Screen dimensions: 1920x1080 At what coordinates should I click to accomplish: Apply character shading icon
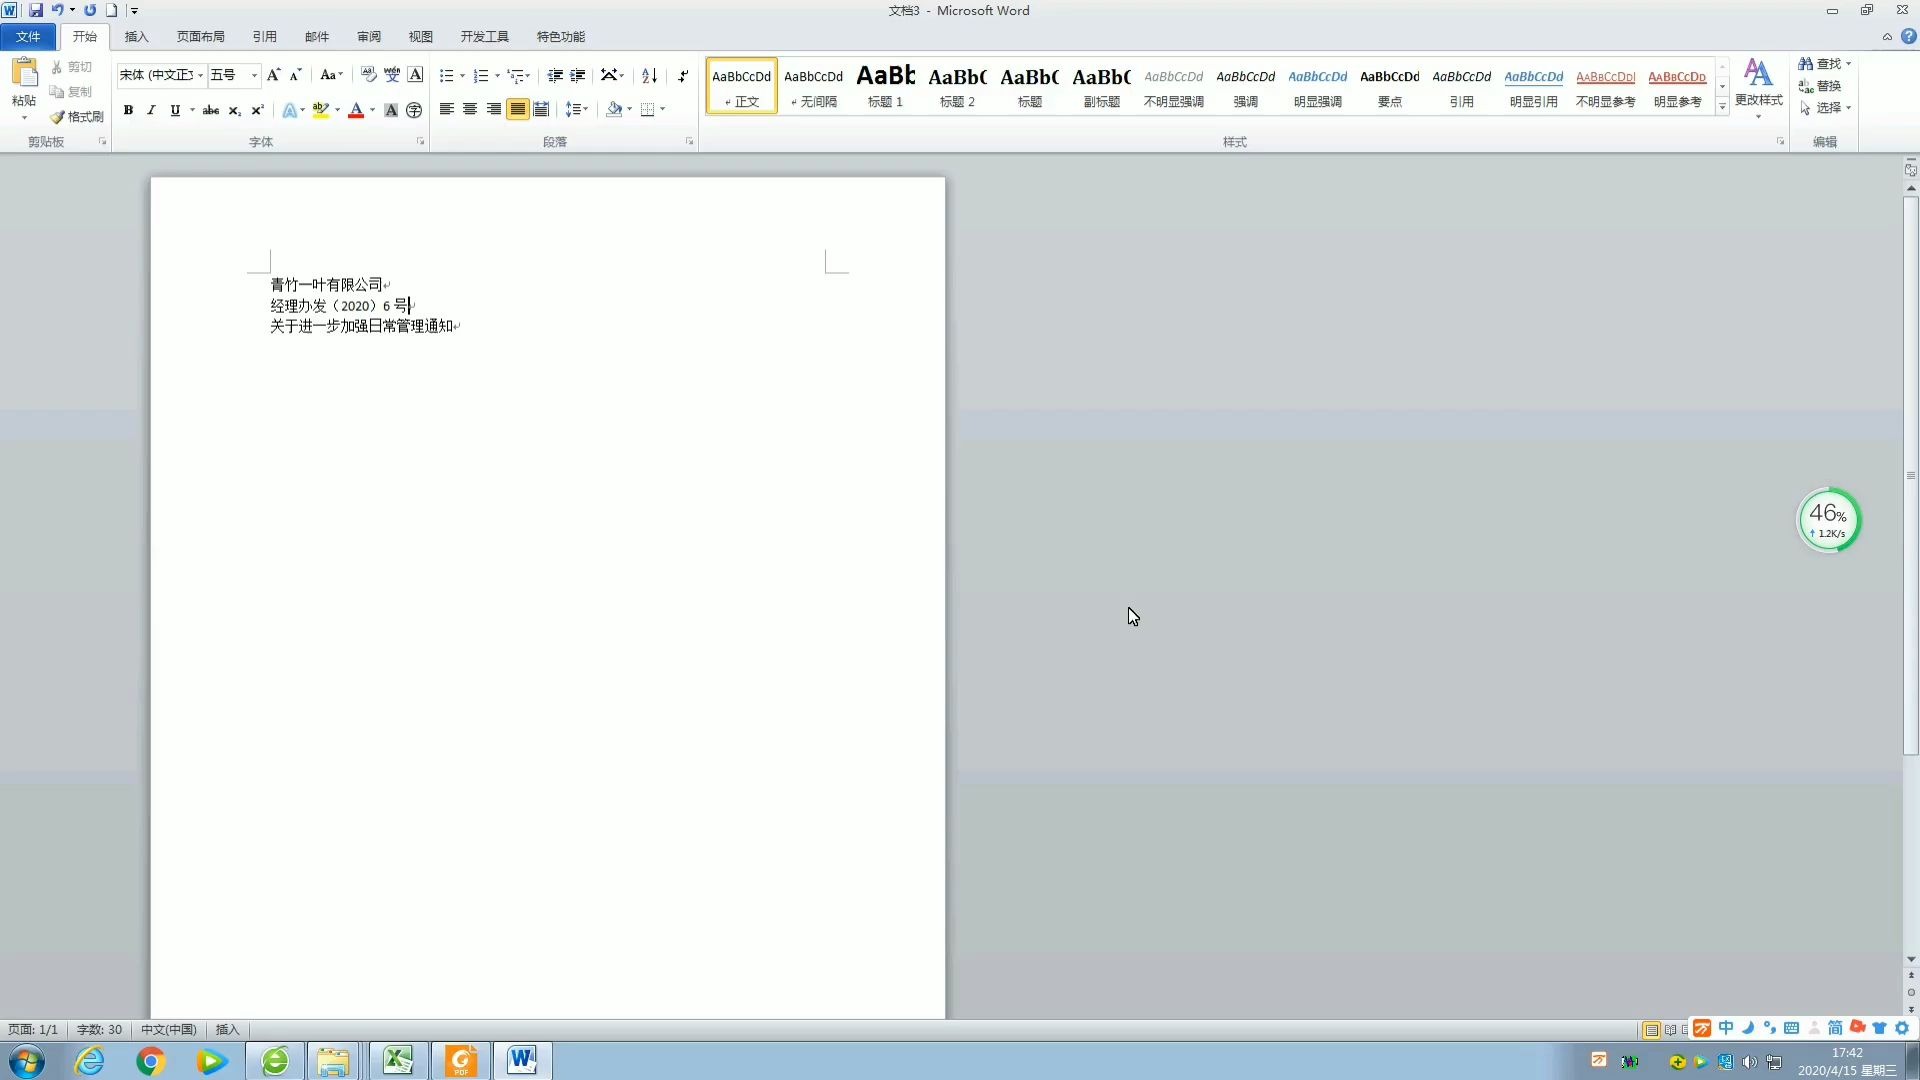[x=391, y=110]
